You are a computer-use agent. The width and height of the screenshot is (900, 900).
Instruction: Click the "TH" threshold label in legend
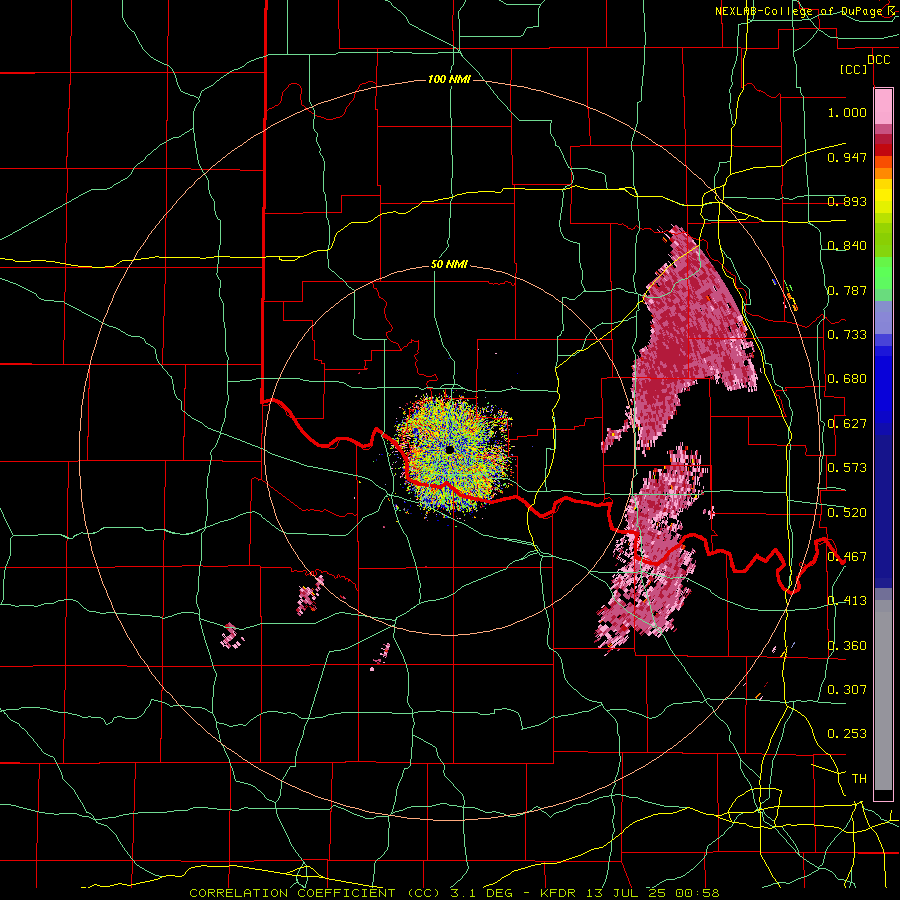click(x=859, y=779)
